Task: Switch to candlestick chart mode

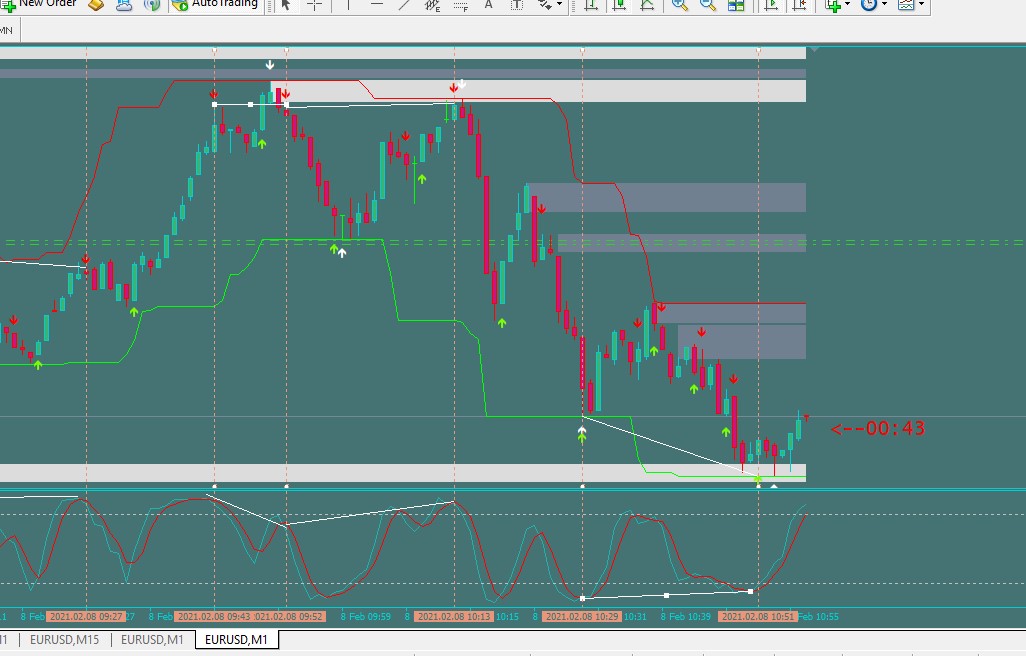Action: click(618, 5)
